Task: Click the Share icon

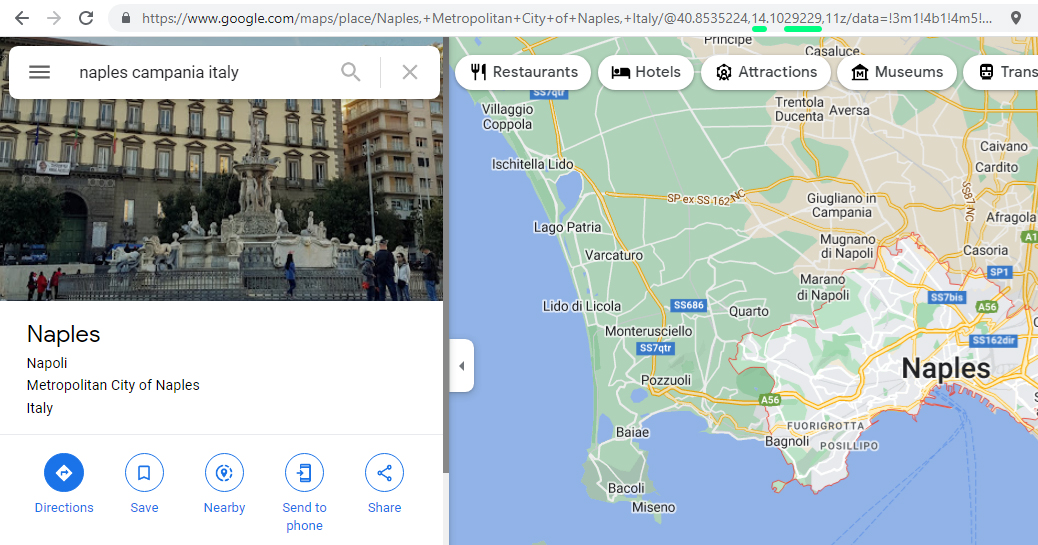Action: [385, 473]
